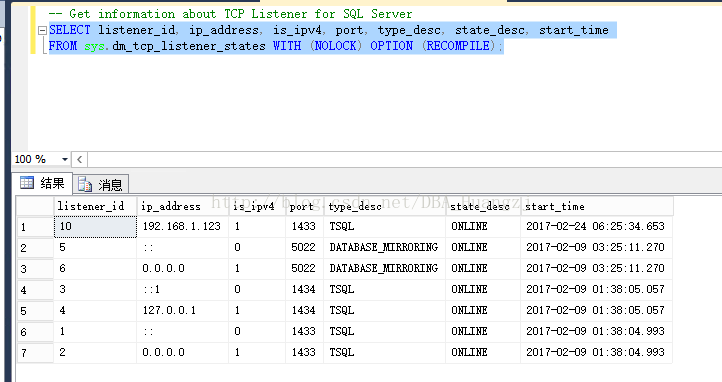Click the SELECT keyword in the query

tap(70, 30)
